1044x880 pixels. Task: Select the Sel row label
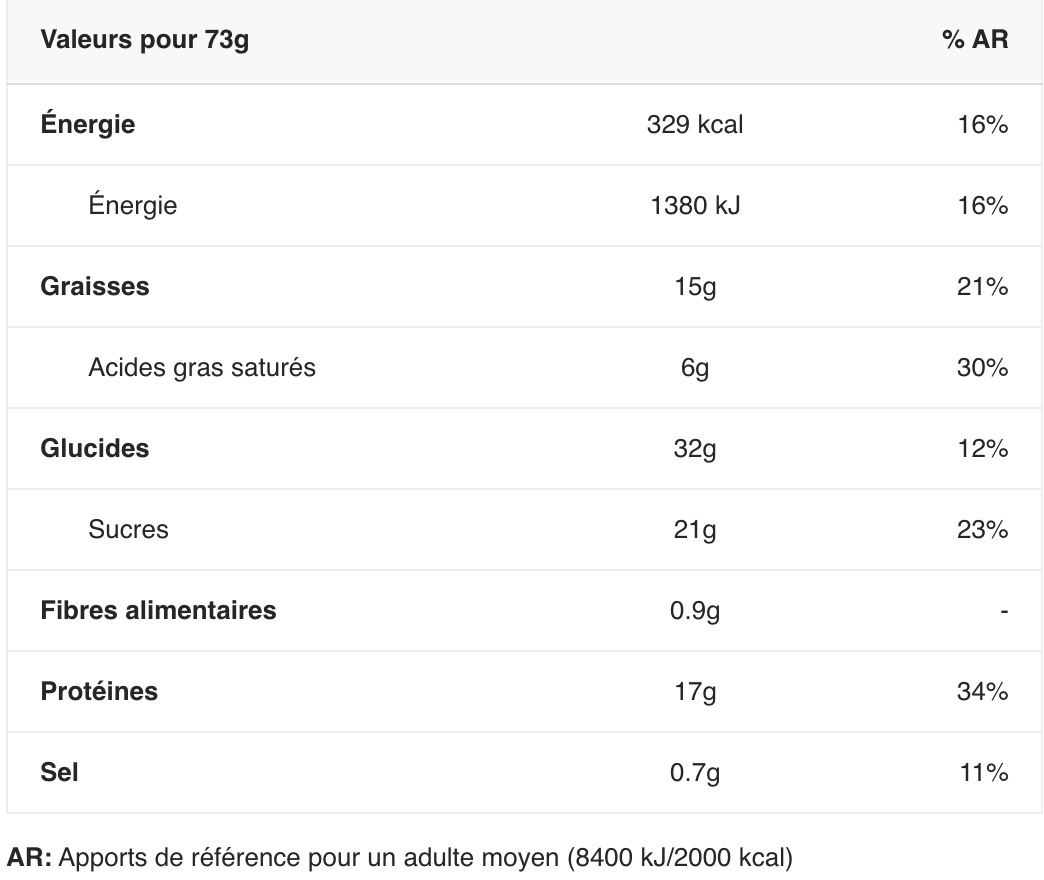59,773
